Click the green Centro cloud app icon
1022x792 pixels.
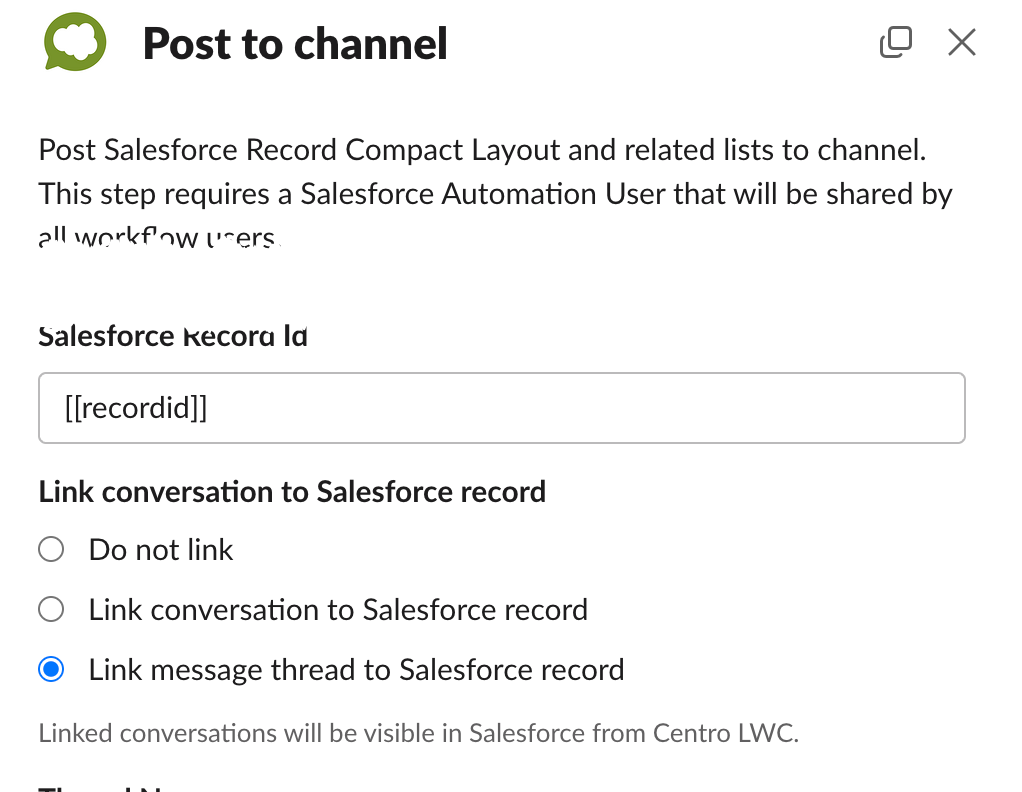[75, 42]
